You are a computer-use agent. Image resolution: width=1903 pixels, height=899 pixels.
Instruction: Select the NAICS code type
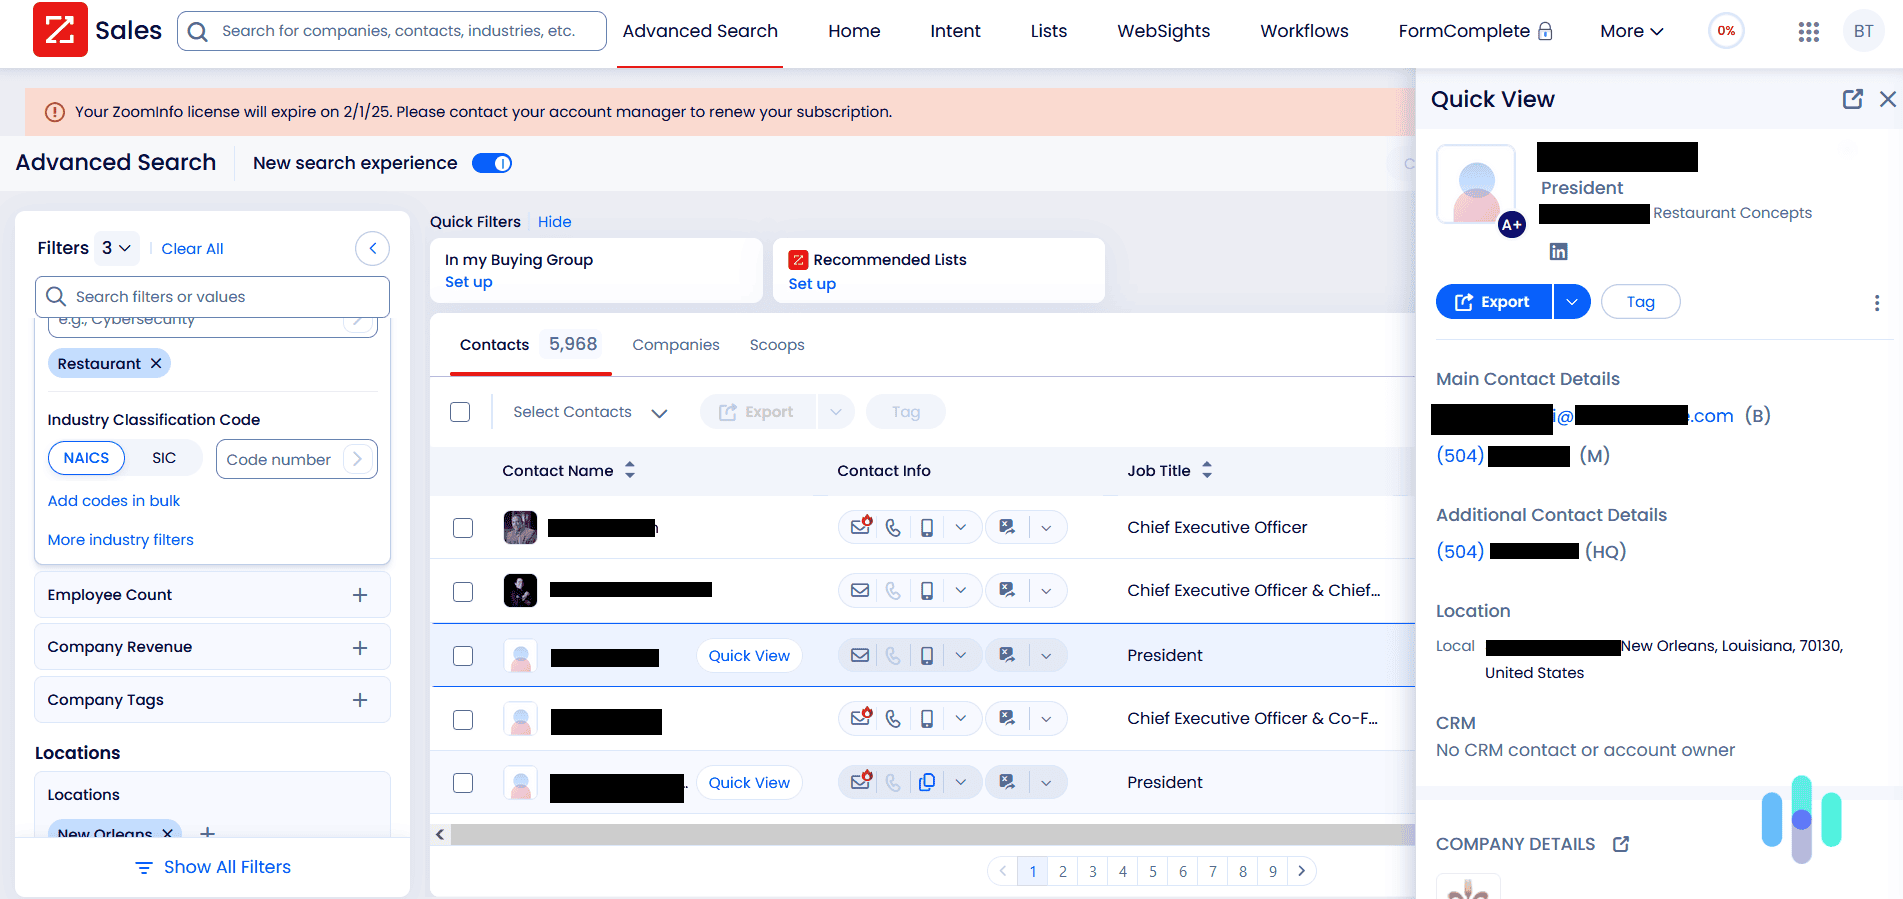click(86, 458)
